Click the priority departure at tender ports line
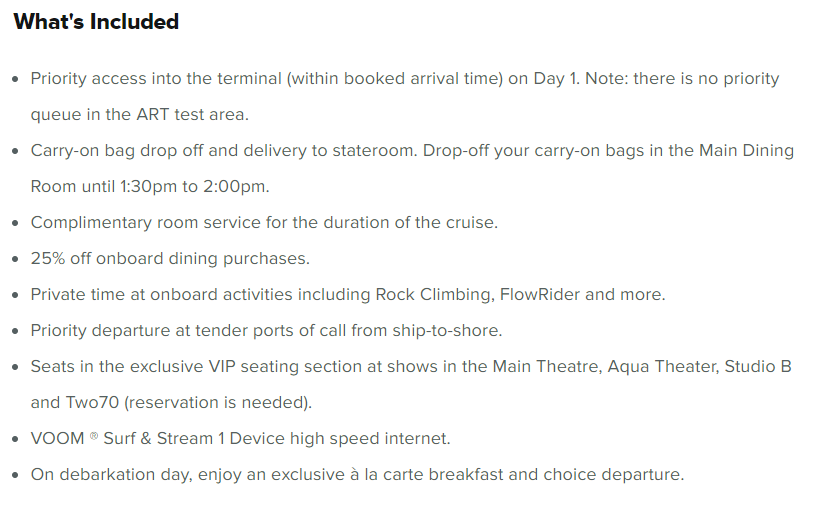The width and height of the screenshot is (824, 509). 266,330
